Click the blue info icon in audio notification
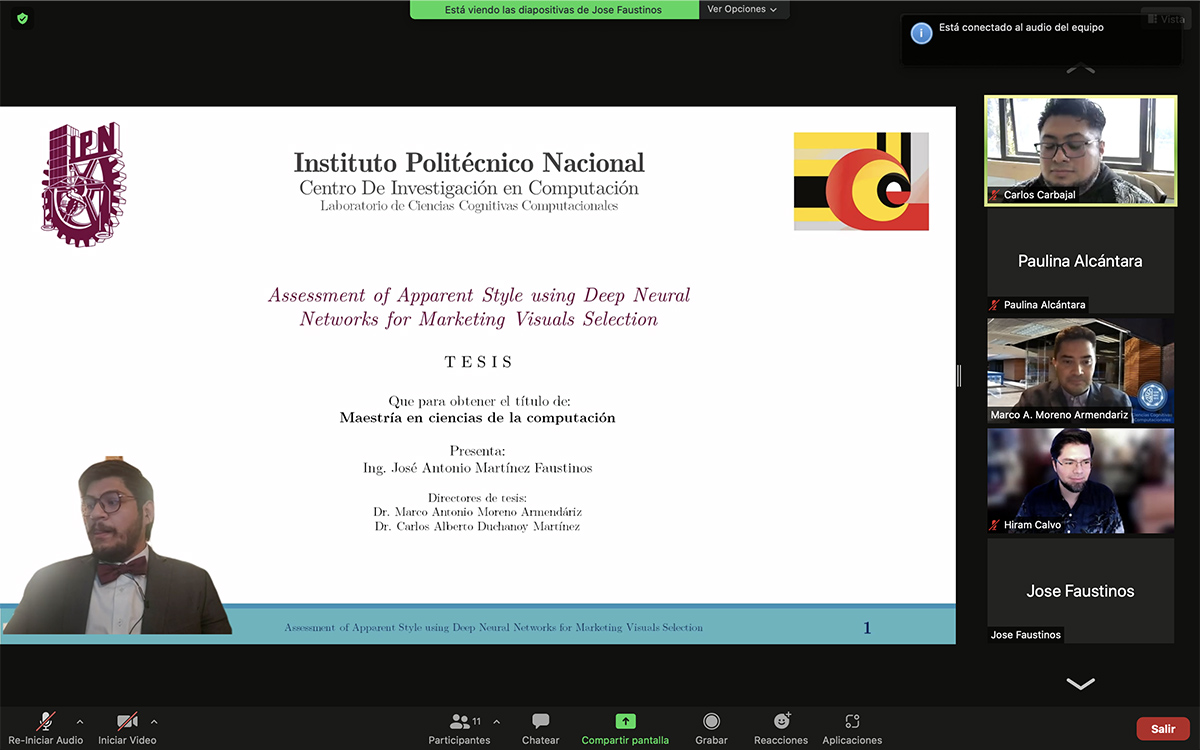This screenshot has height=750, width=1200. tap(921, 32)
